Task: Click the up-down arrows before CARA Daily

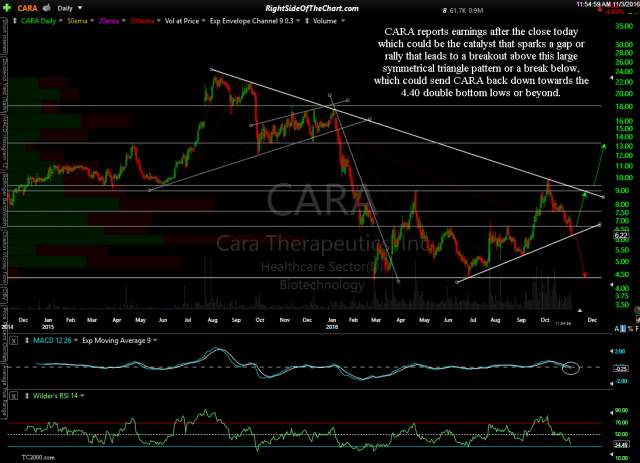Action: 15,21
